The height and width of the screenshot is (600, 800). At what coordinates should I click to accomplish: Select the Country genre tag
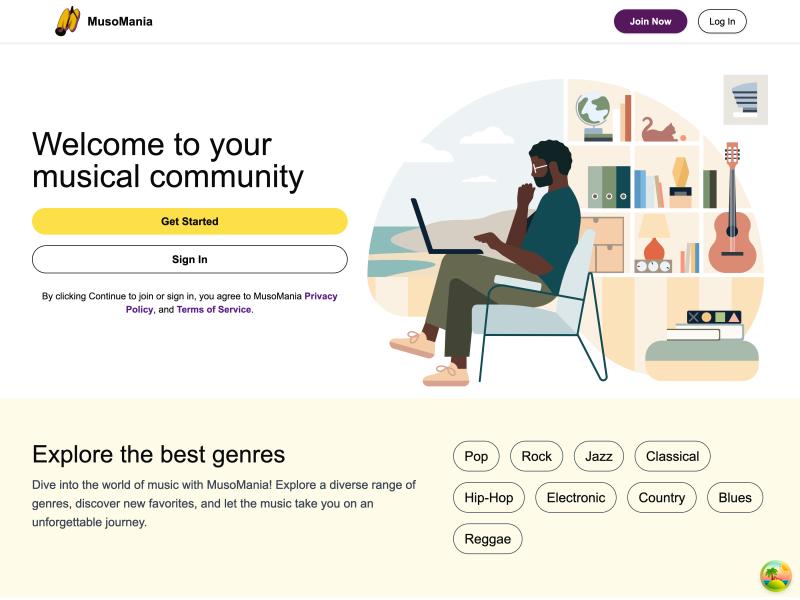point(661,497)
